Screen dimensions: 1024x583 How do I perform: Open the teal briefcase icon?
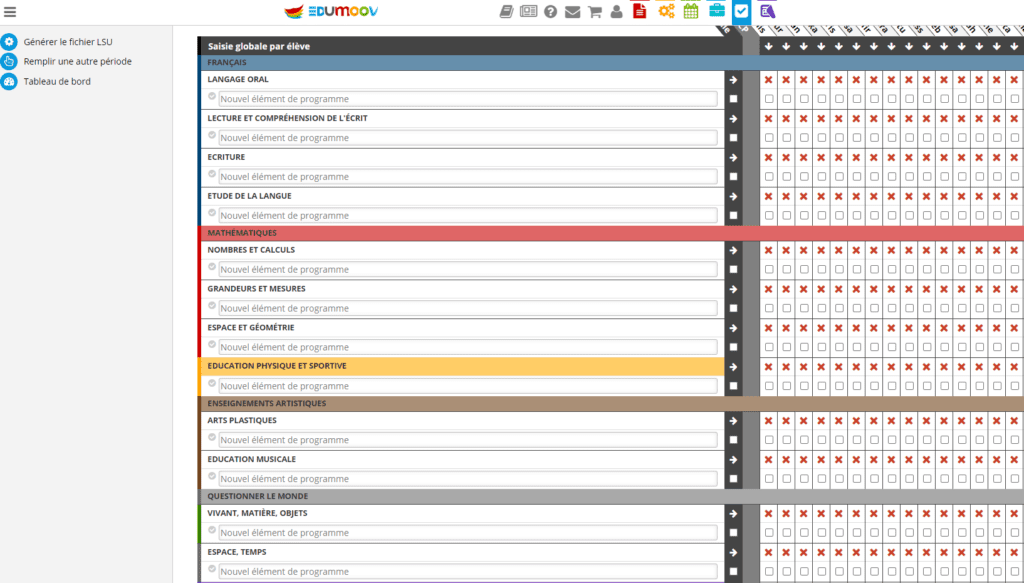[717, 11]
